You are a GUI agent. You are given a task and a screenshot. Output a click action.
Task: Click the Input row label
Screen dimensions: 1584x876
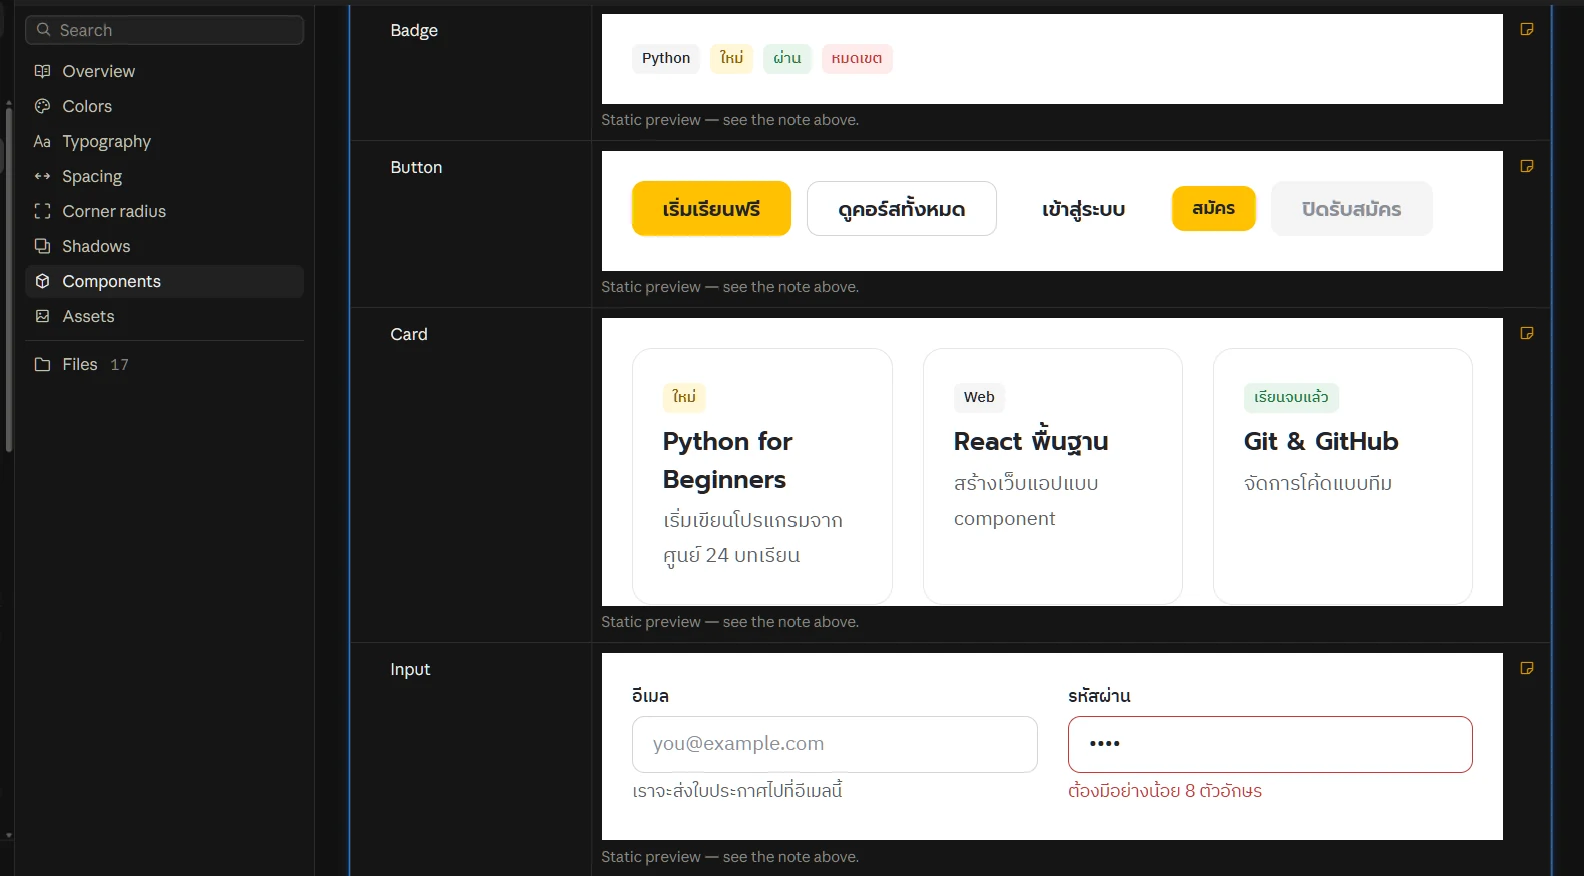(x=410, y=669)
